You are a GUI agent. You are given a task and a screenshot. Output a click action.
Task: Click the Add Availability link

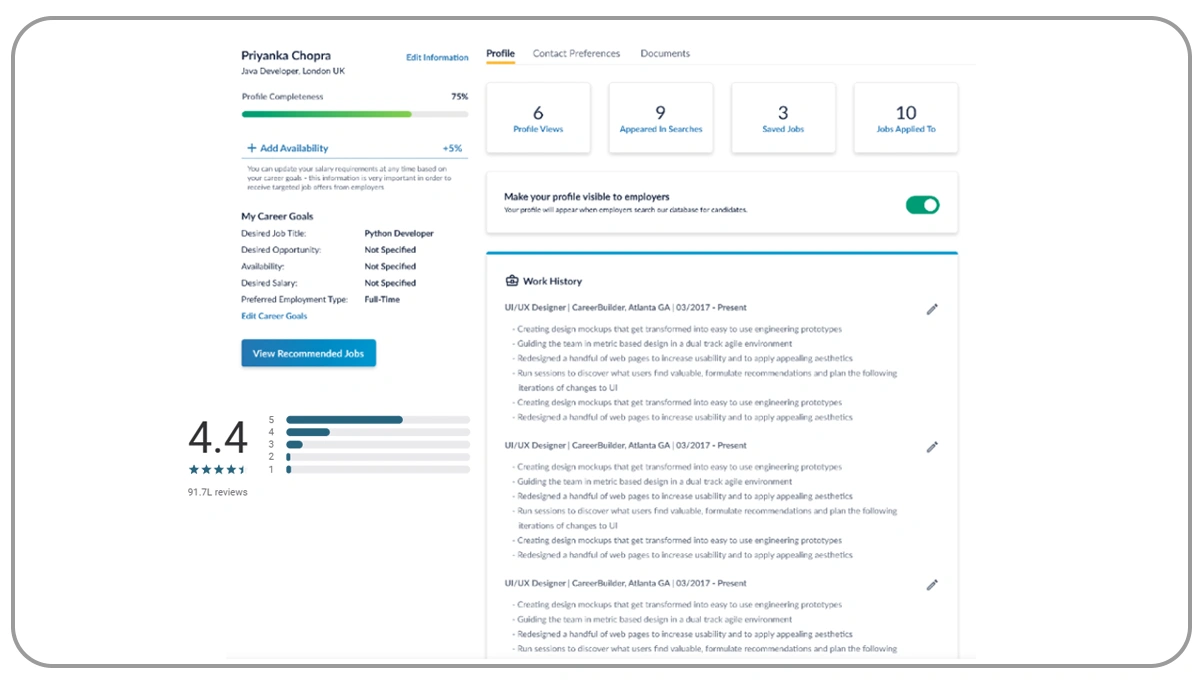294,148
